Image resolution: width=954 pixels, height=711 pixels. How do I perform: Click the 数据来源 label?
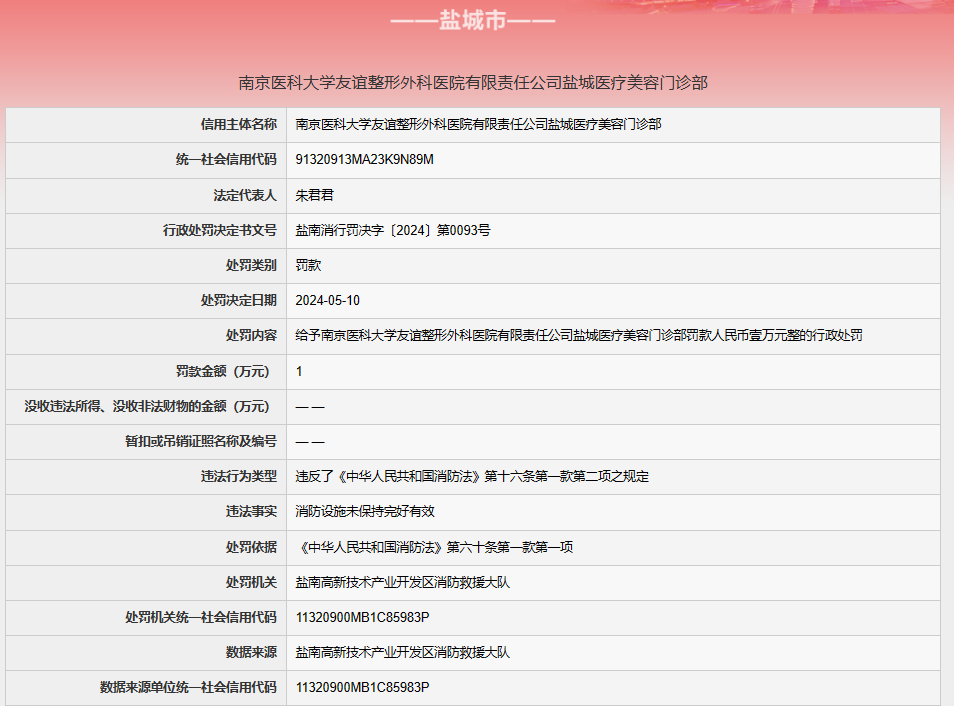pyautogui.click(x=251, y=653)
